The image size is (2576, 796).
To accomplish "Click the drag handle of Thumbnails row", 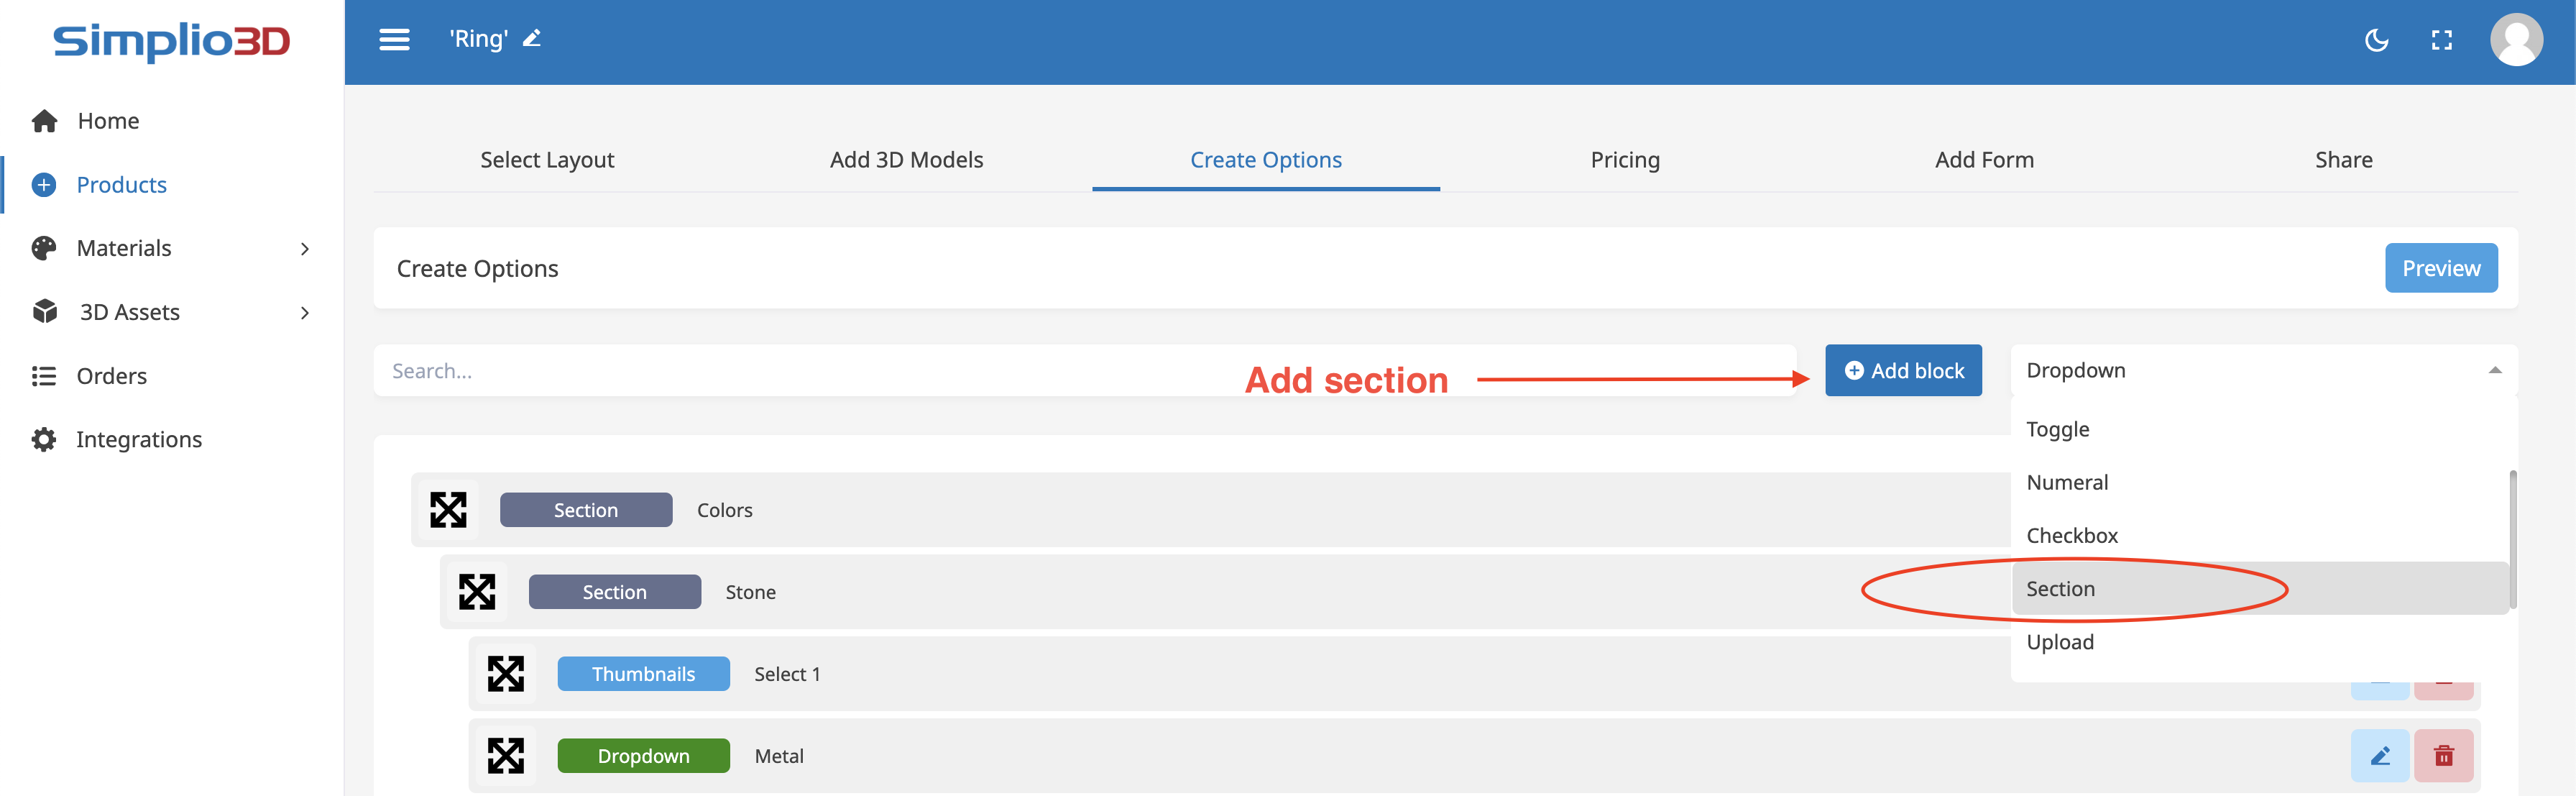I will click(x=506, y=674).
